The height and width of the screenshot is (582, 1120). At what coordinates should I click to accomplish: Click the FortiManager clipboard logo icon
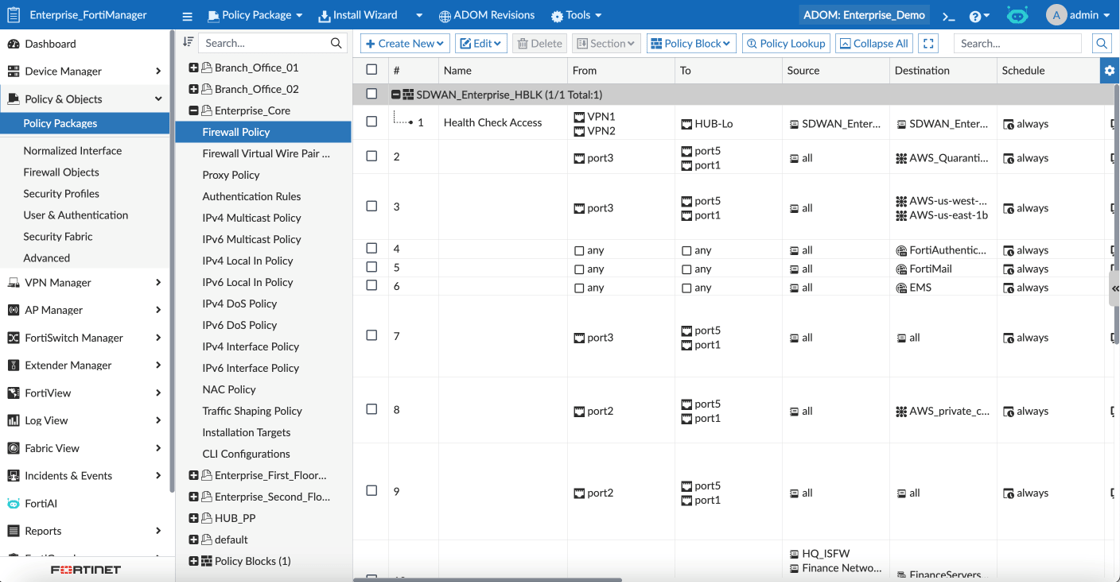(14, 15)
